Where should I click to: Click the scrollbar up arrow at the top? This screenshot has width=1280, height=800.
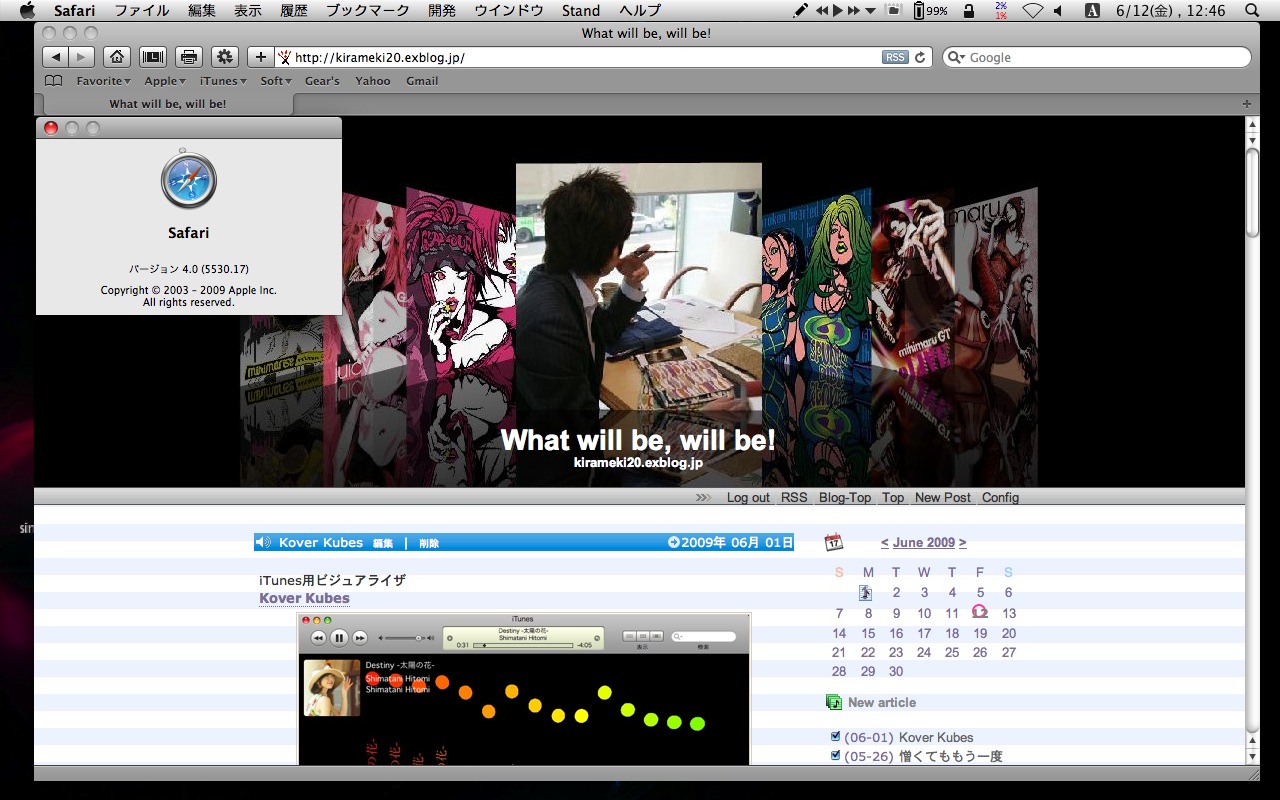click(1252, 124)
